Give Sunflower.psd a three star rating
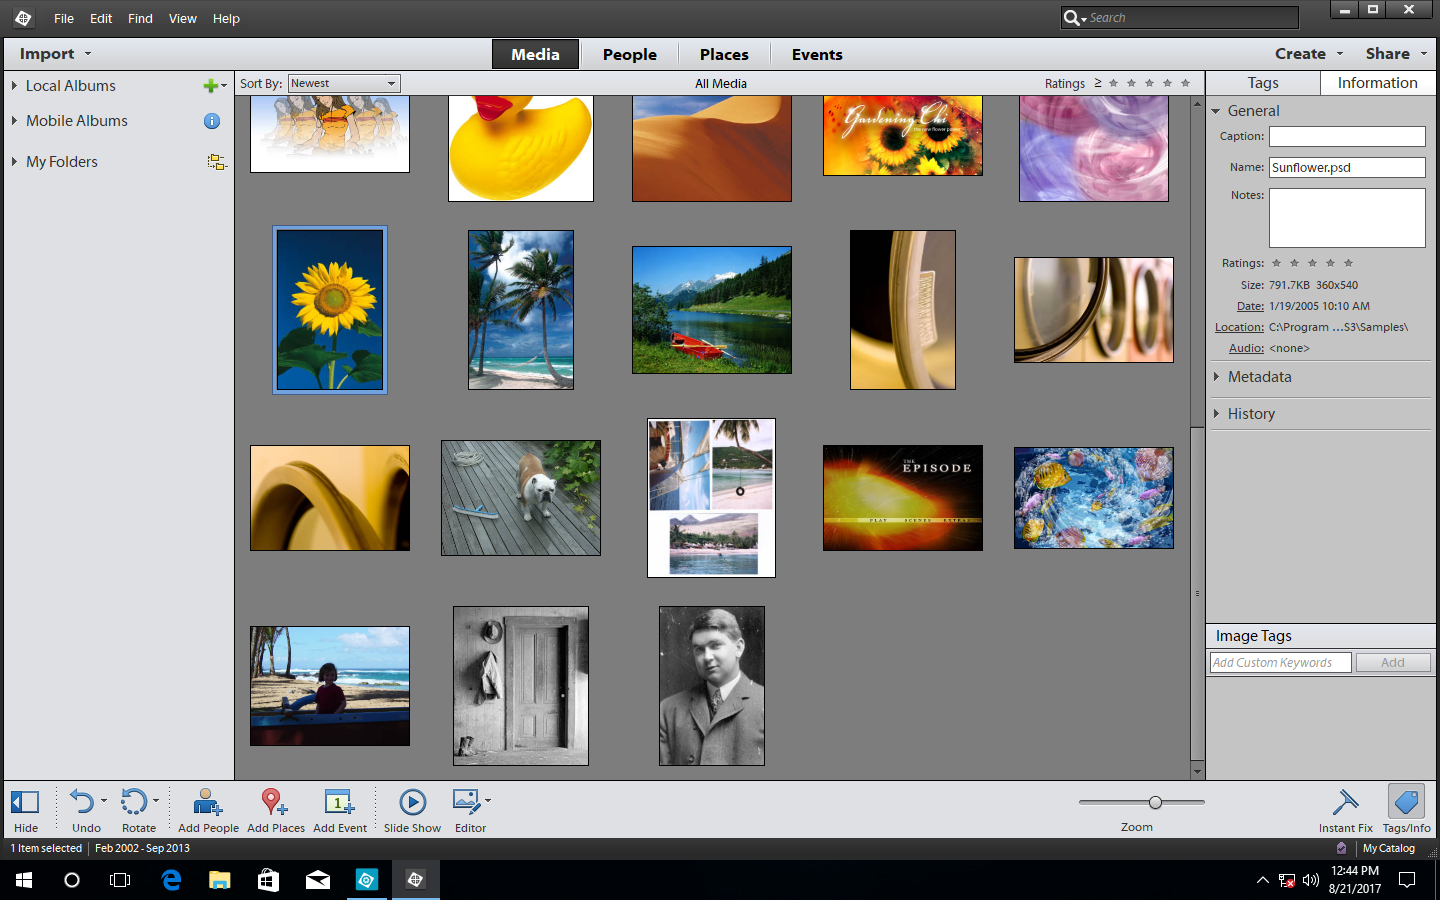This screenshot has width=1440, height=900. pyautogui.click(x=1312, y=263)
